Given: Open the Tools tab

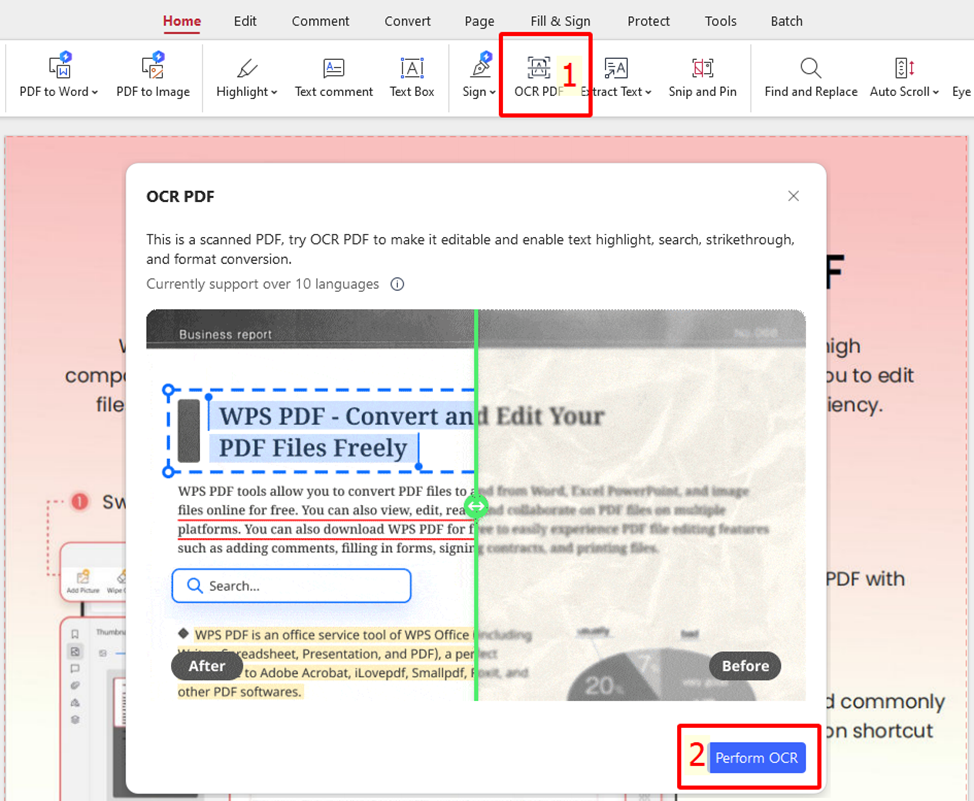Looking at the screenshot, I should [721, 21].
